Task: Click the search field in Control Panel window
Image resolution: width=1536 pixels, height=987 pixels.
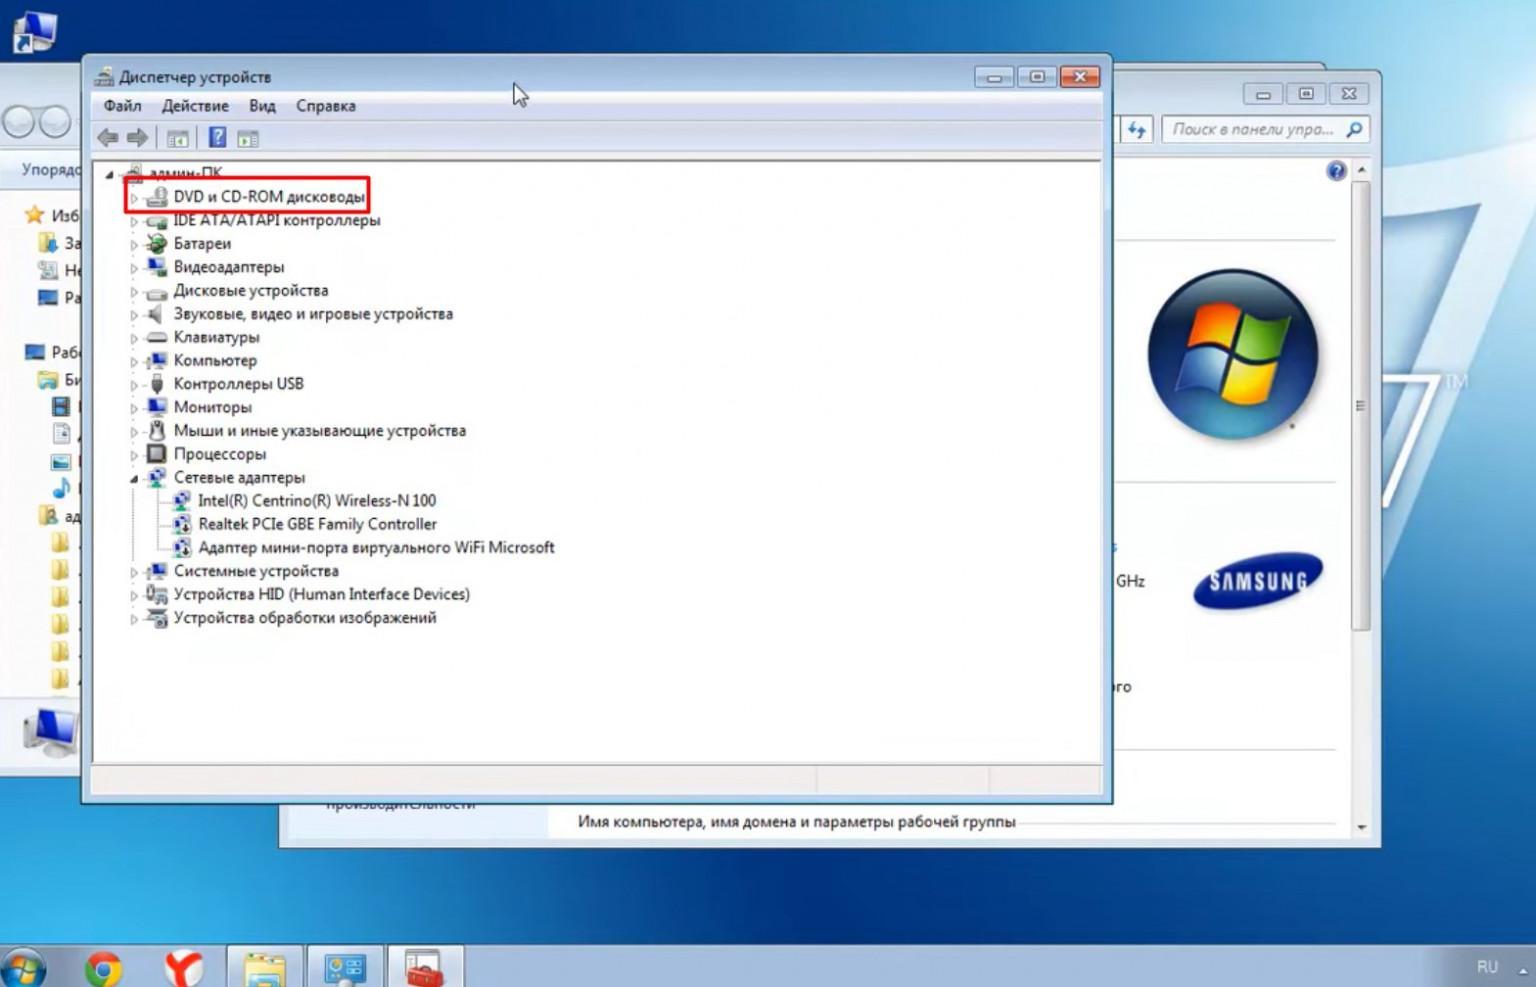Action: pos(1265,130)
